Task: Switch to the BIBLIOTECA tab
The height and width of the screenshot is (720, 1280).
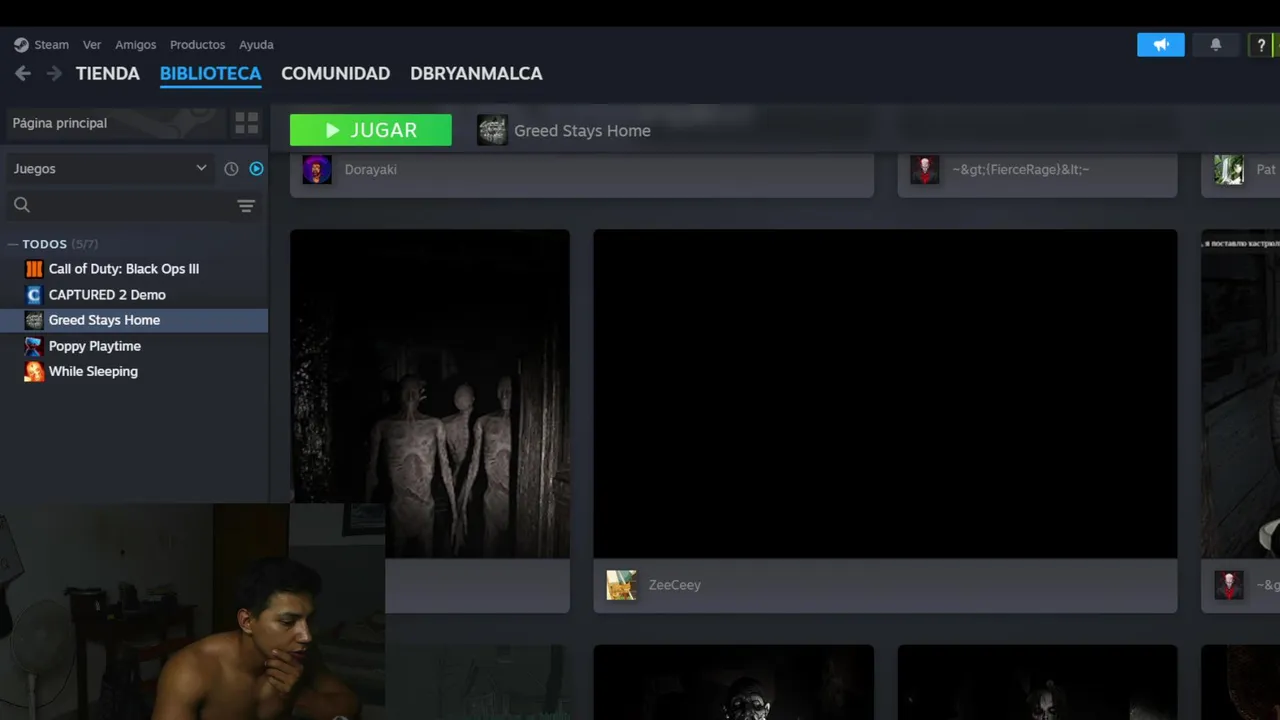Action: click(x=210, y=74)
